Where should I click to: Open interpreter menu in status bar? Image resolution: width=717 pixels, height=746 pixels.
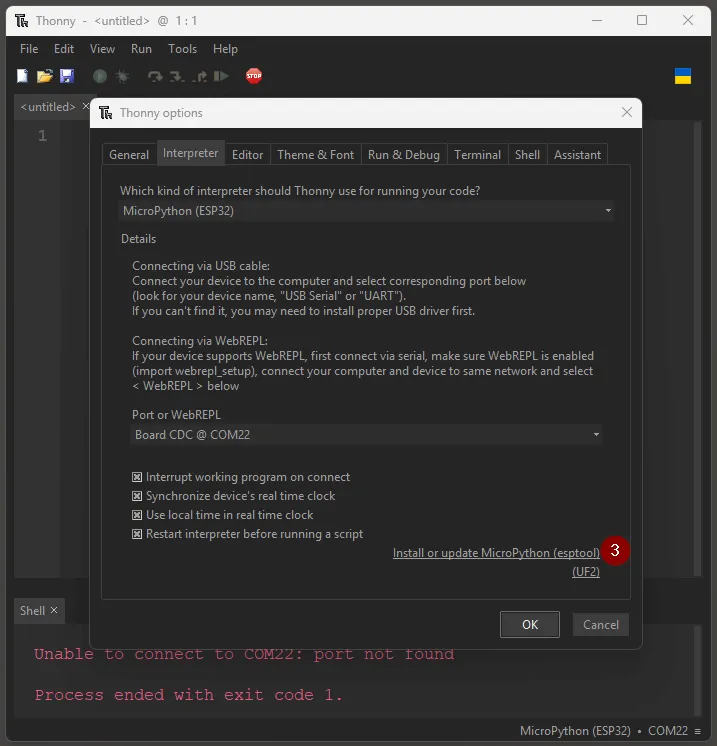click(x=697, y=731)
